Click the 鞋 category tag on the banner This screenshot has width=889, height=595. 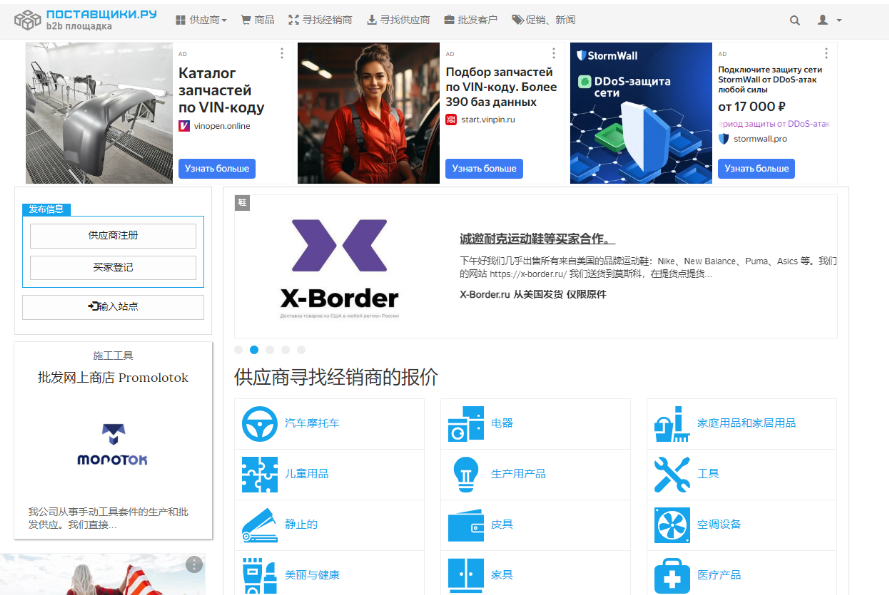242,202
